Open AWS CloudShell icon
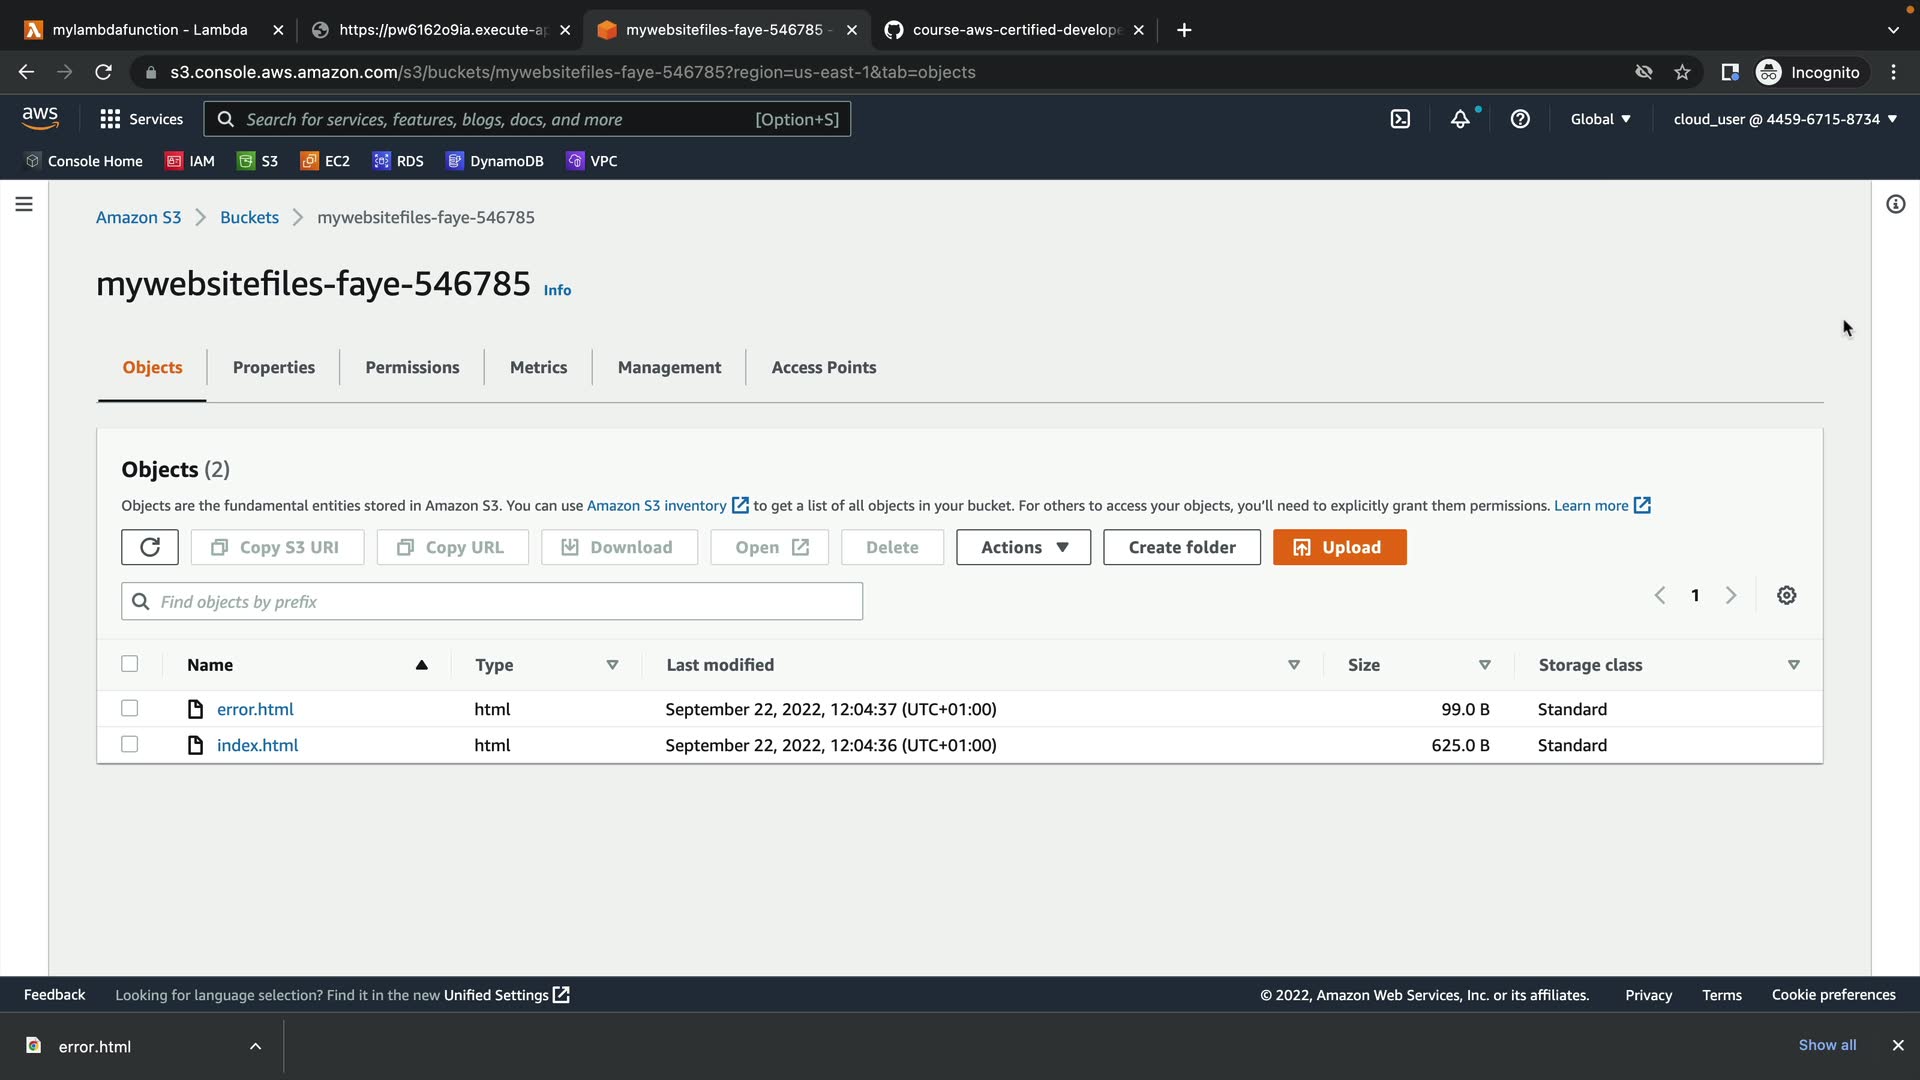1920x1080 pixels. point(1400,119)
